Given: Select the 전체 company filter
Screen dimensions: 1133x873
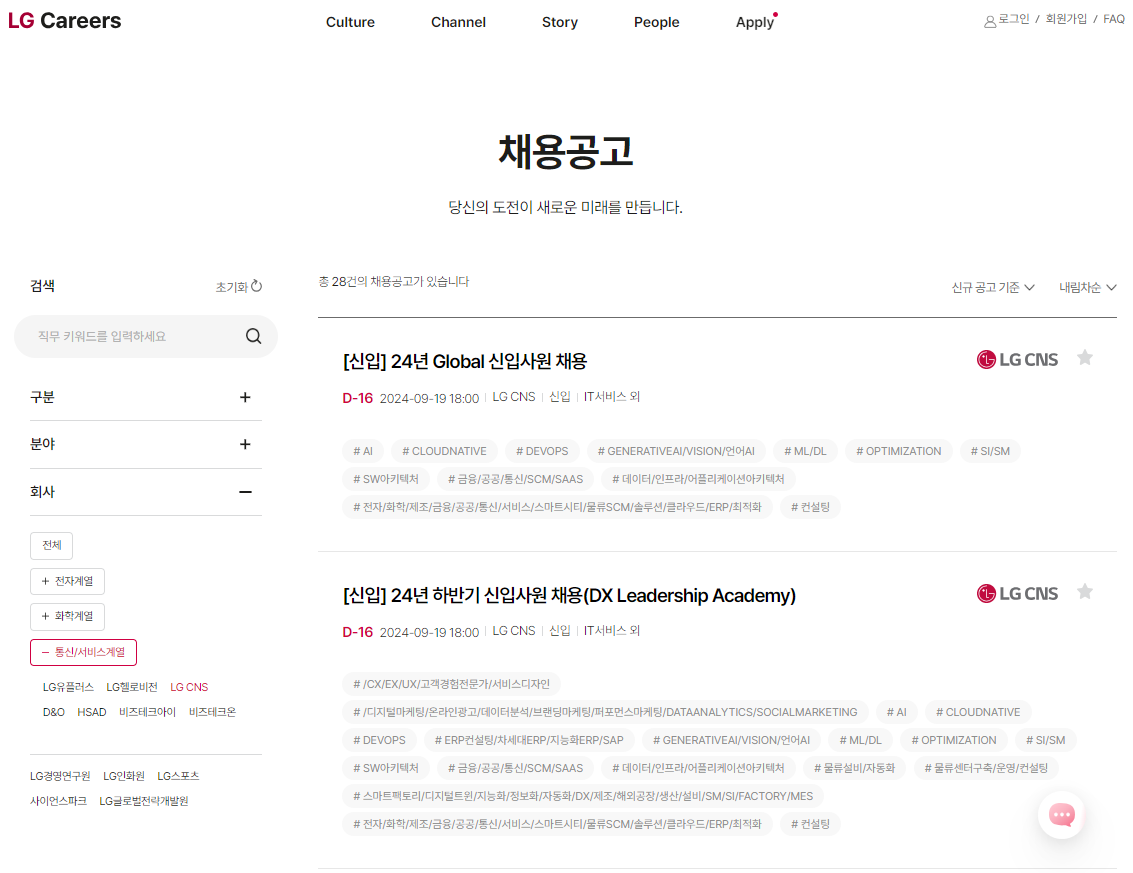Looking at the screenshot, I should [51, 546].
